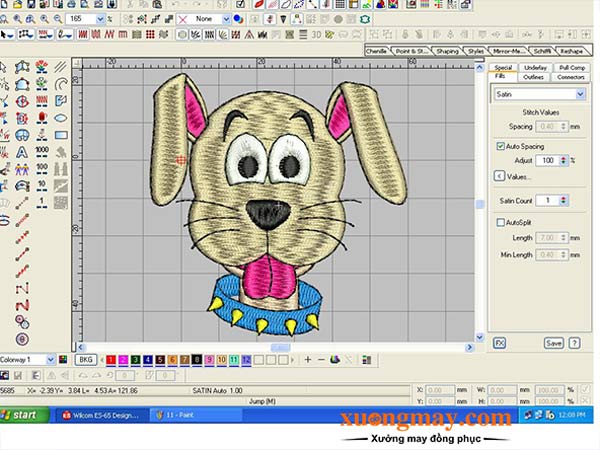Click the FX button in Fills panel
Image resolution: width=600 pixels, height=450 pixels.
click(499, 342)
